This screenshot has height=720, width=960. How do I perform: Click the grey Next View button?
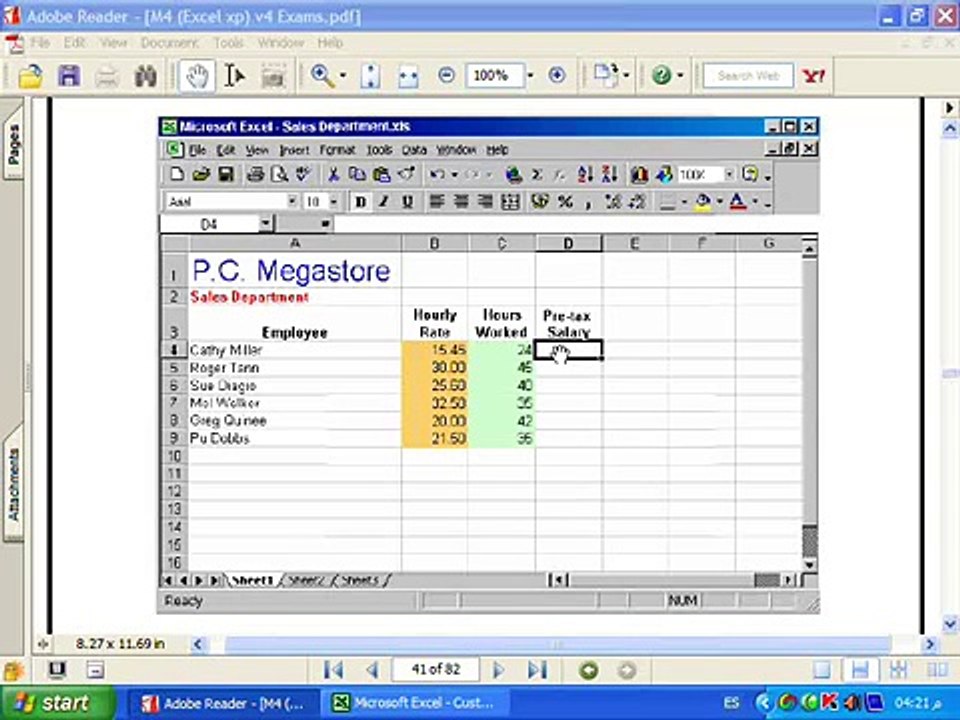pyautogui.click(x=626, y=670)
